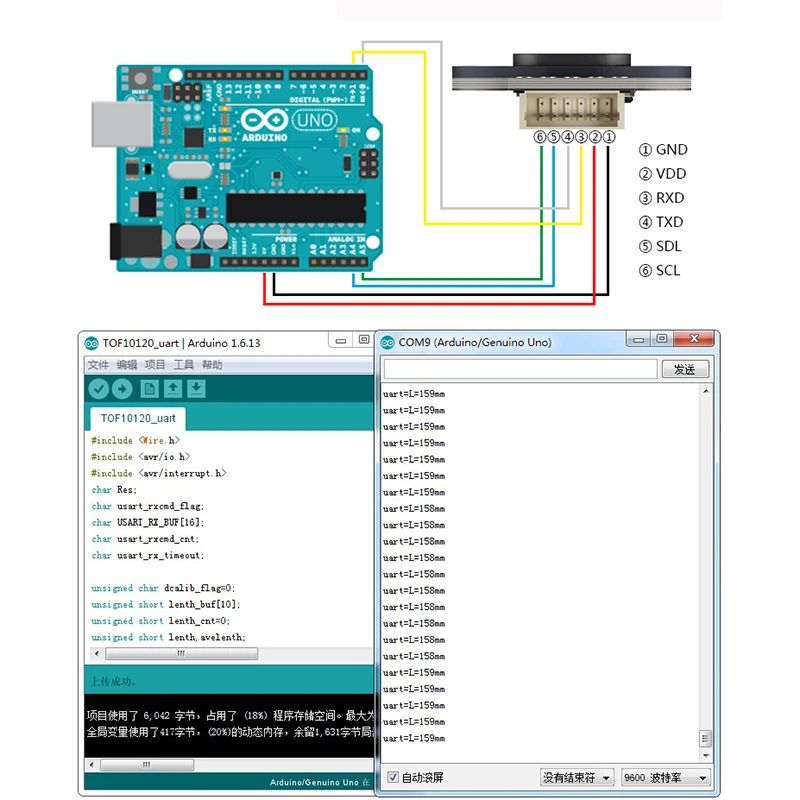
Task: Create a new sketch with the New icon
Action: click(149, 389)
